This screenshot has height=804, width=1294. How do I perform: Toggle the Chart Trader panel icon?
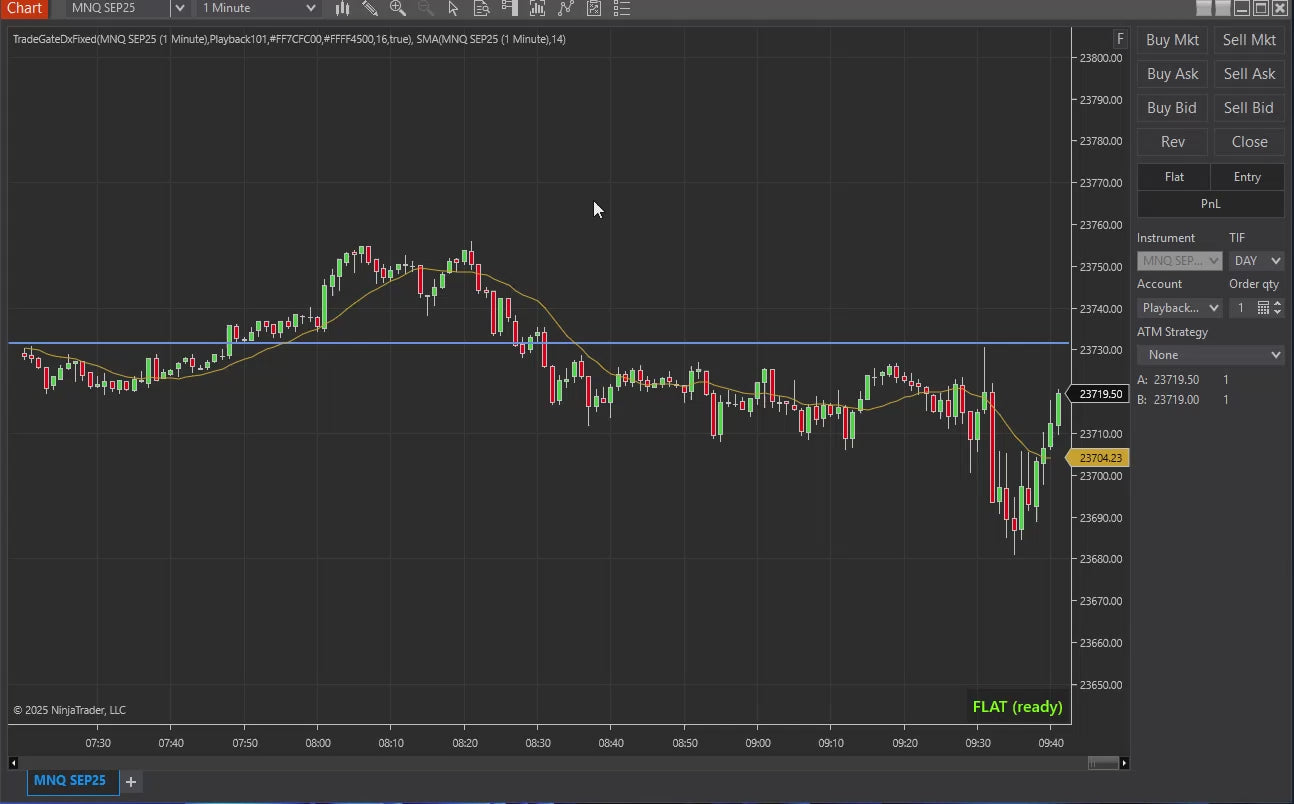coord(509,9)
